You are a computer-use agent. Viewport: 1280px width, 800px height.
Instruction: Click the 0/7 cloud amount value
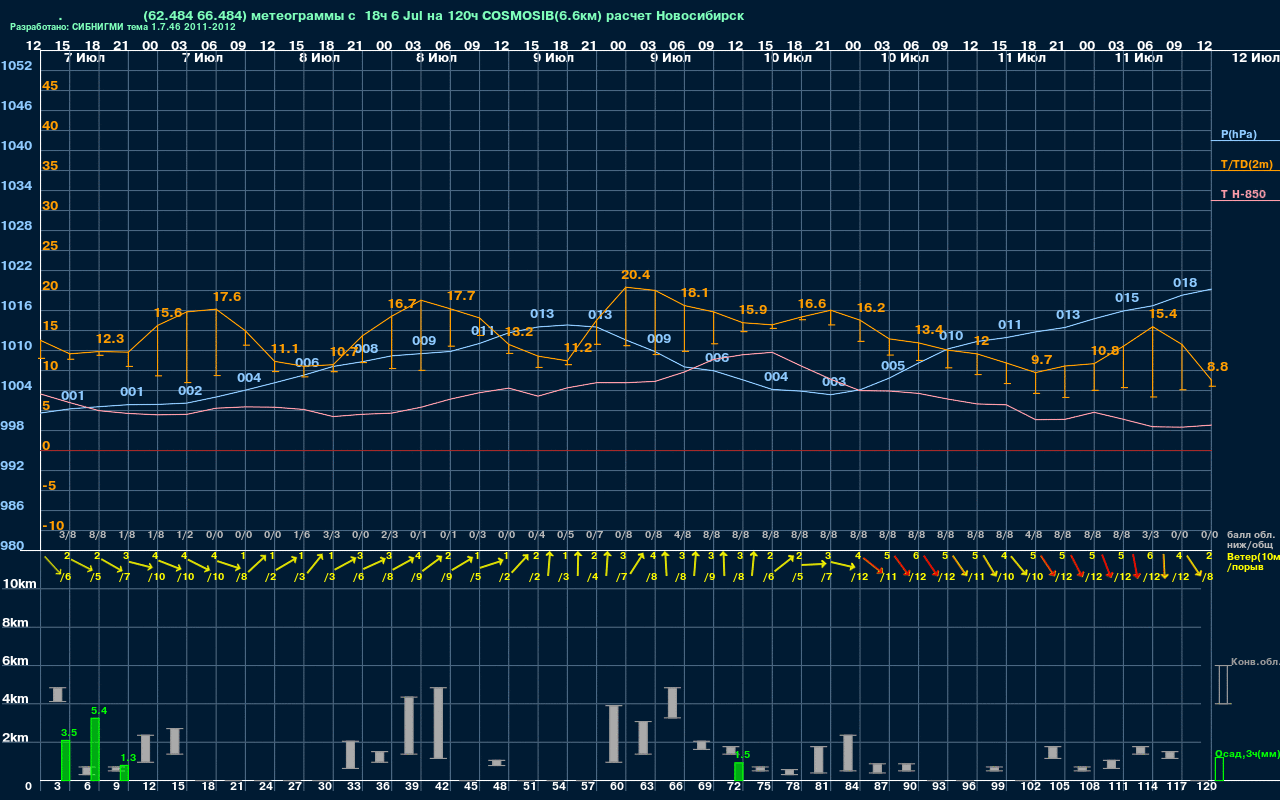(595, 535)
